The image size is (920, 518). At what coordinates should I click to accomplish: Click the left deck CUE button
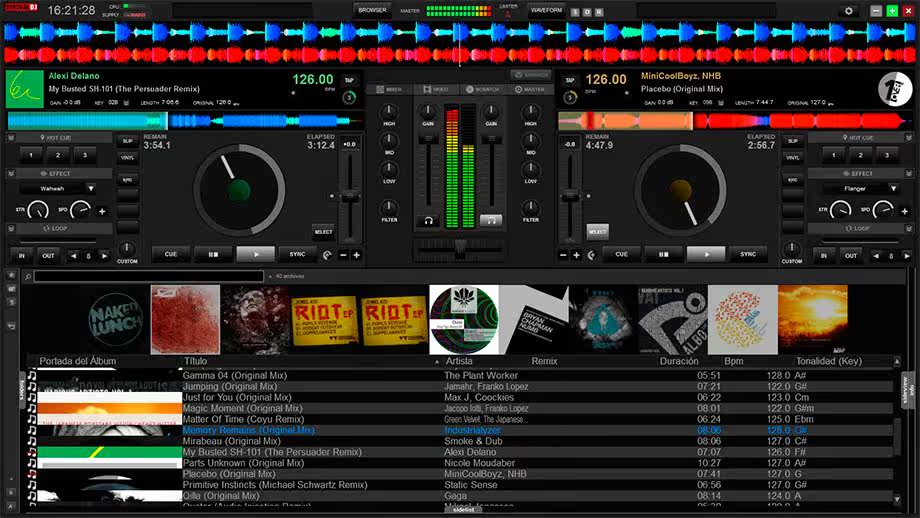pos(171,254)
